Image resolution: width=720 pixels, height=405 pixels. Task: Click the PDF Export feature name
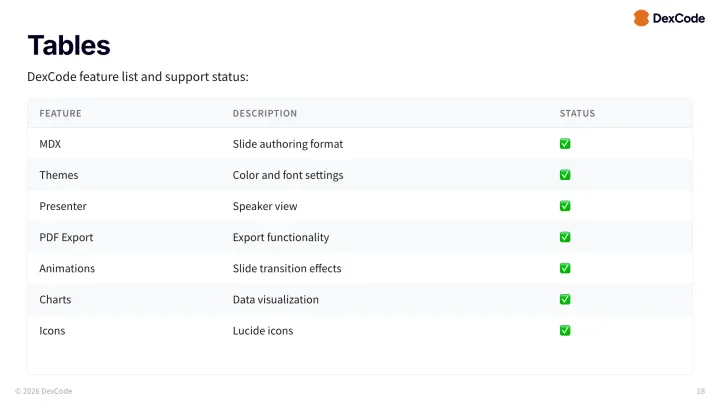(66, 237)
